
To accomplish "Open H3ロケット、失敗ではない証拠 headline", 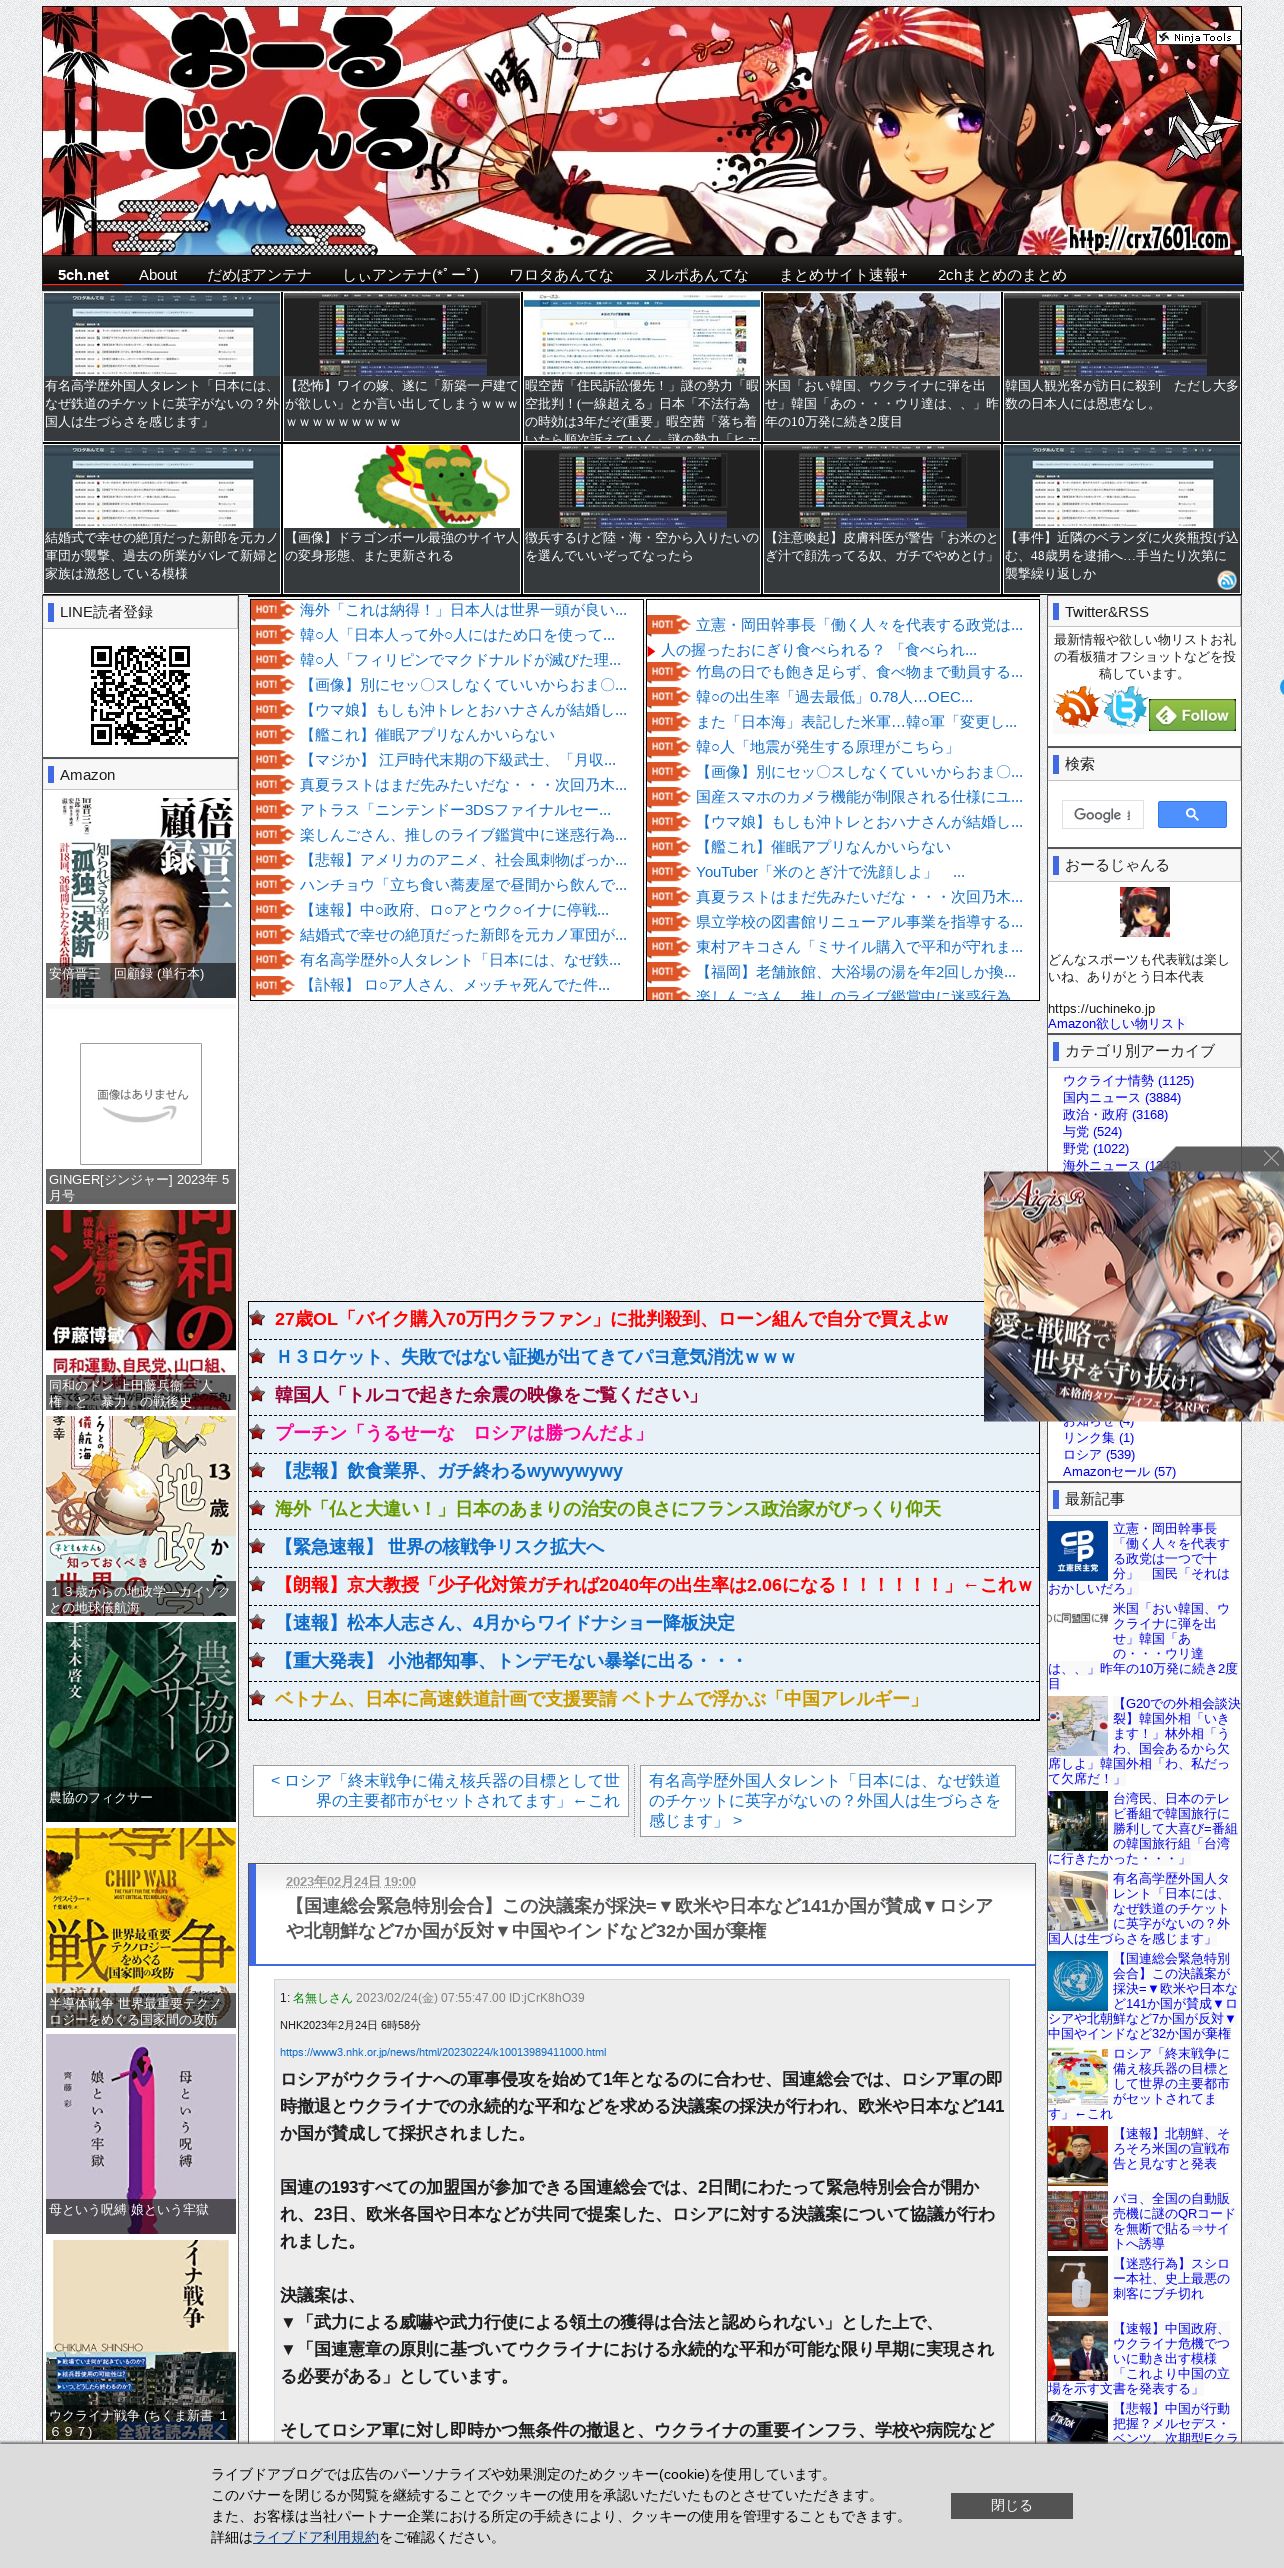I will click(536, 1357).
